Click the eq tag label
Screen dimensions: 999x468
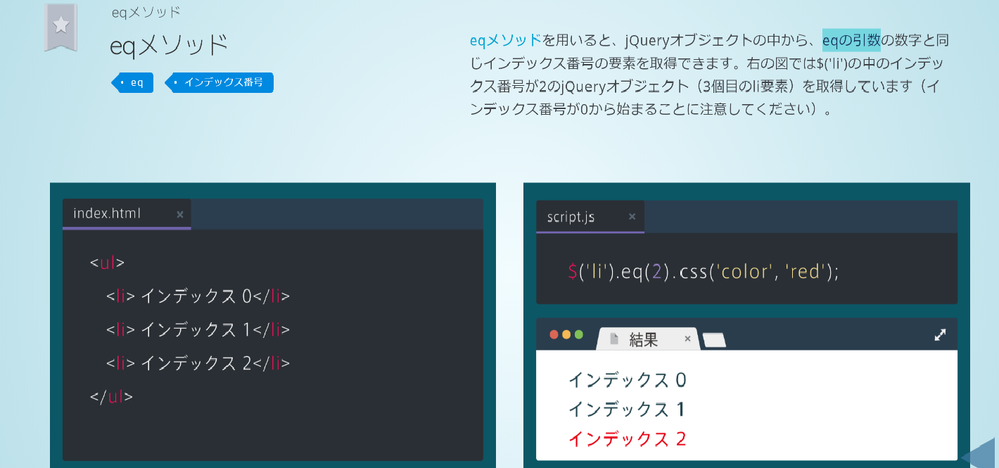(135, 83)
